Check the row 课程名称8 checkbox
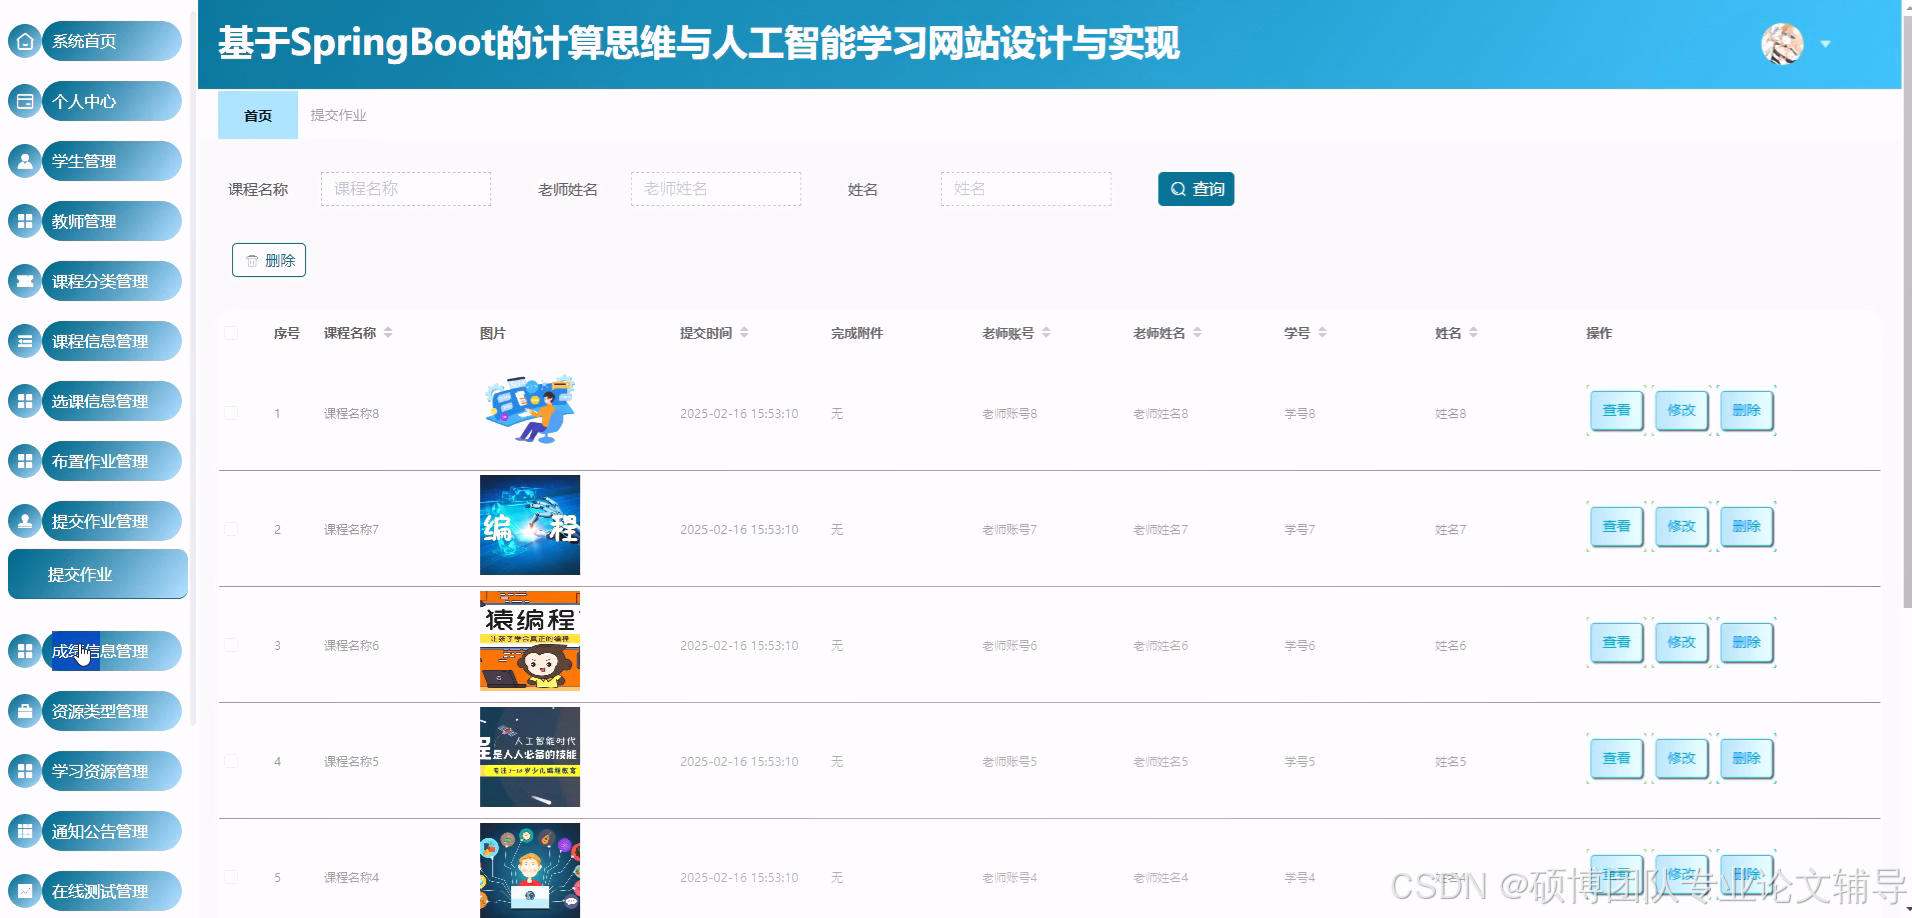This screenshot has height=918, width=1912. point(231,413)
